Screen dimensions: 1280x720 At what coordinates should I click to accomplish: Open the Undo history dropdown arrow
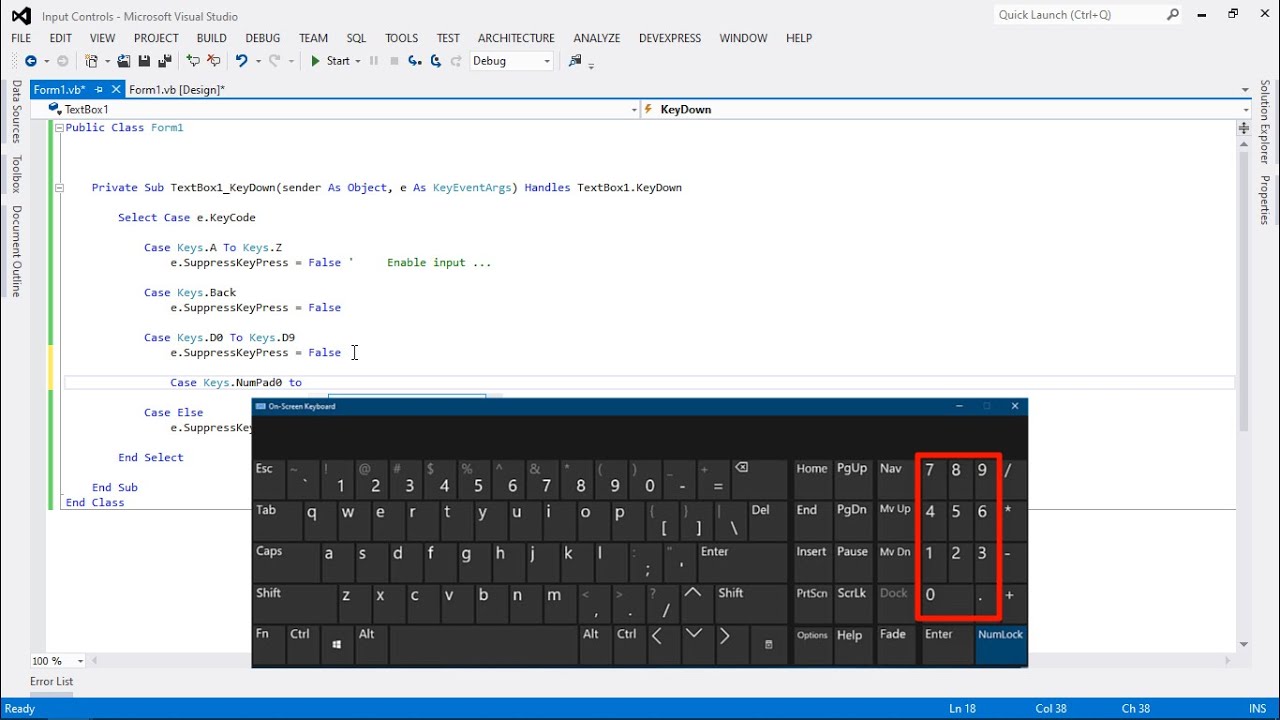(258, 61)
